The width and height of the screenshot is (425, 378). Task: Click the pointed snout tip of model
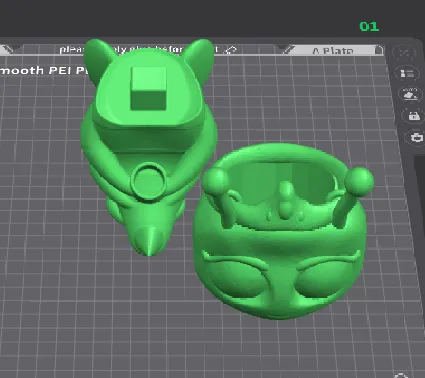[x=148, y=241]
